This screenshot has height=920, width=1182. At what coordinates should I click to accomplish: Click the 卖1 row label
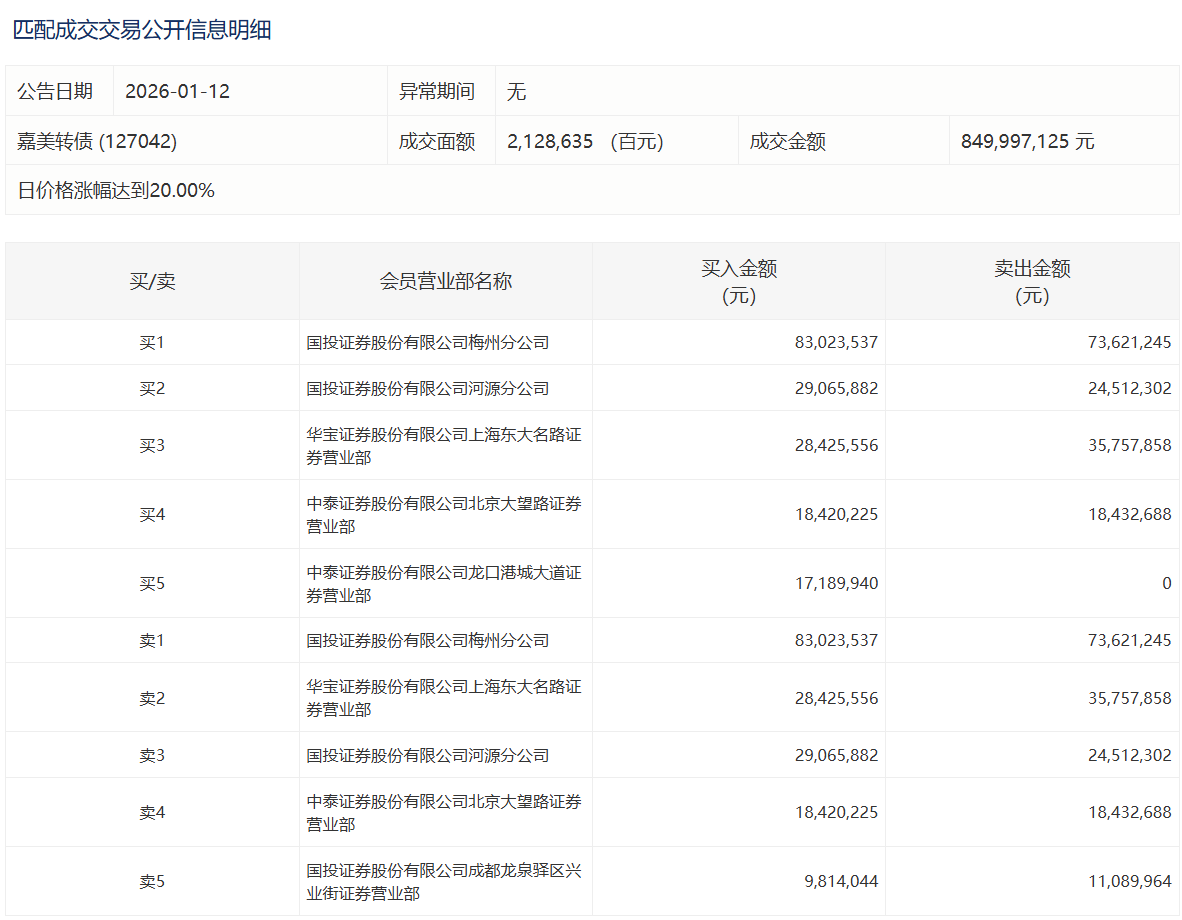click(152, 640)
